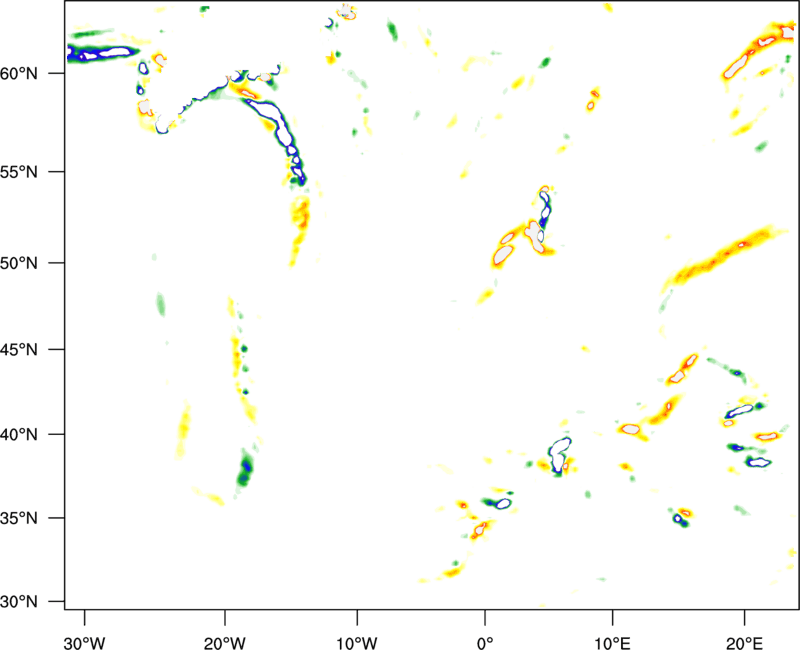
Task: Click the 30°W longitude label
Action: tap(85, 643)
